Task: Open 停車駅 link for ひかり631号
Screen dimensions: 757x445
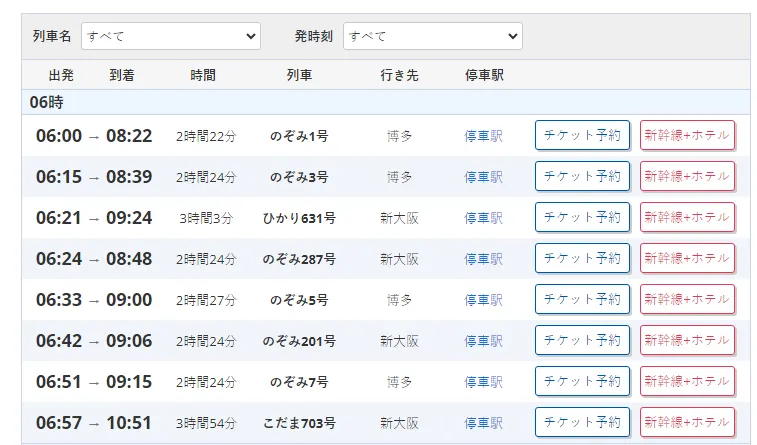Action: (x=484, y=218)
